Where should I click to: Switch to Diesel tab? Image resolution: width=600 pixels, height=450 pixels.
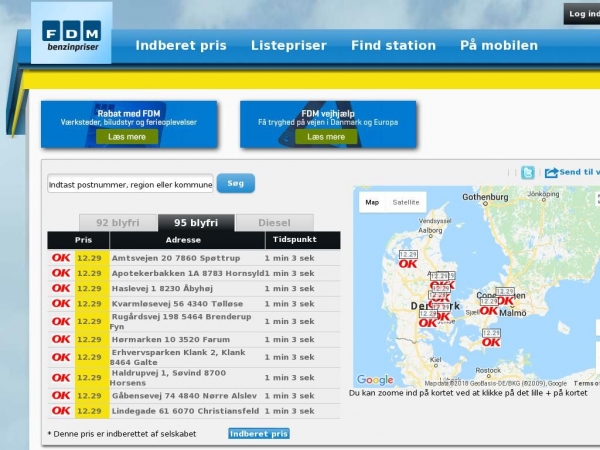point(274,223)
